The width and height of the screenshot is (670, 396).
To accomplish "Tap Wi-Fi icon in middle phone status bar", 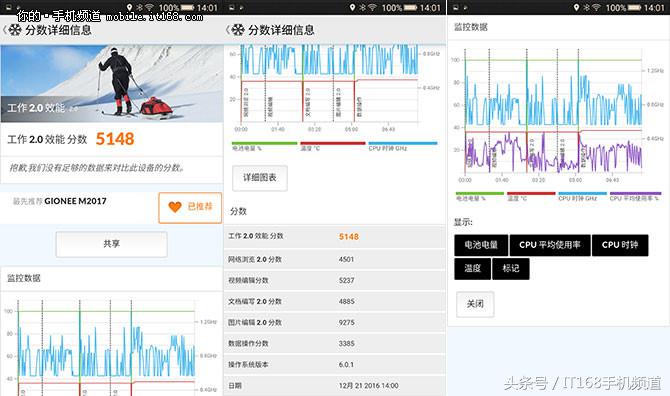I will [x=373, y=7].
